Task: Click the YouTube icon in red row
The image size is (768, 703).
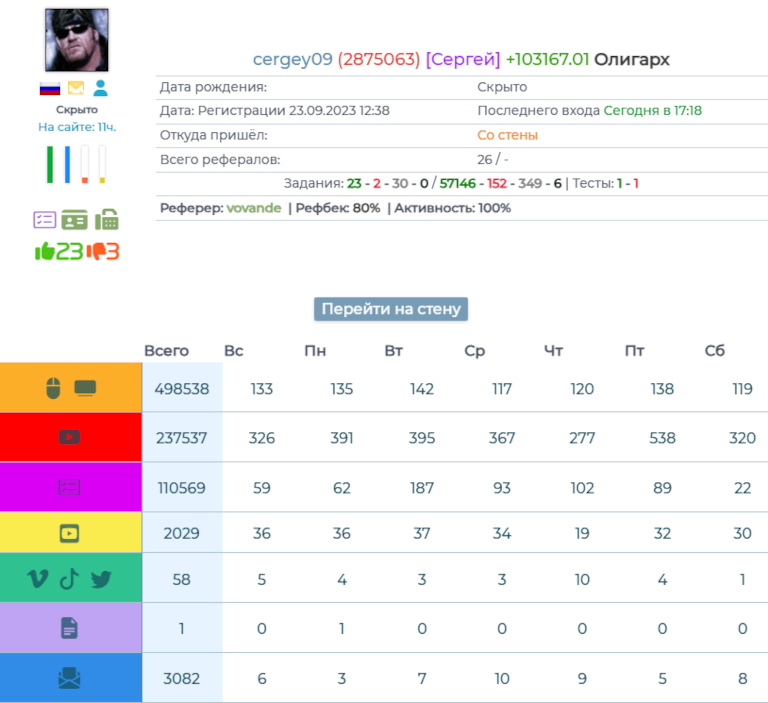Action: coord(69,437)
